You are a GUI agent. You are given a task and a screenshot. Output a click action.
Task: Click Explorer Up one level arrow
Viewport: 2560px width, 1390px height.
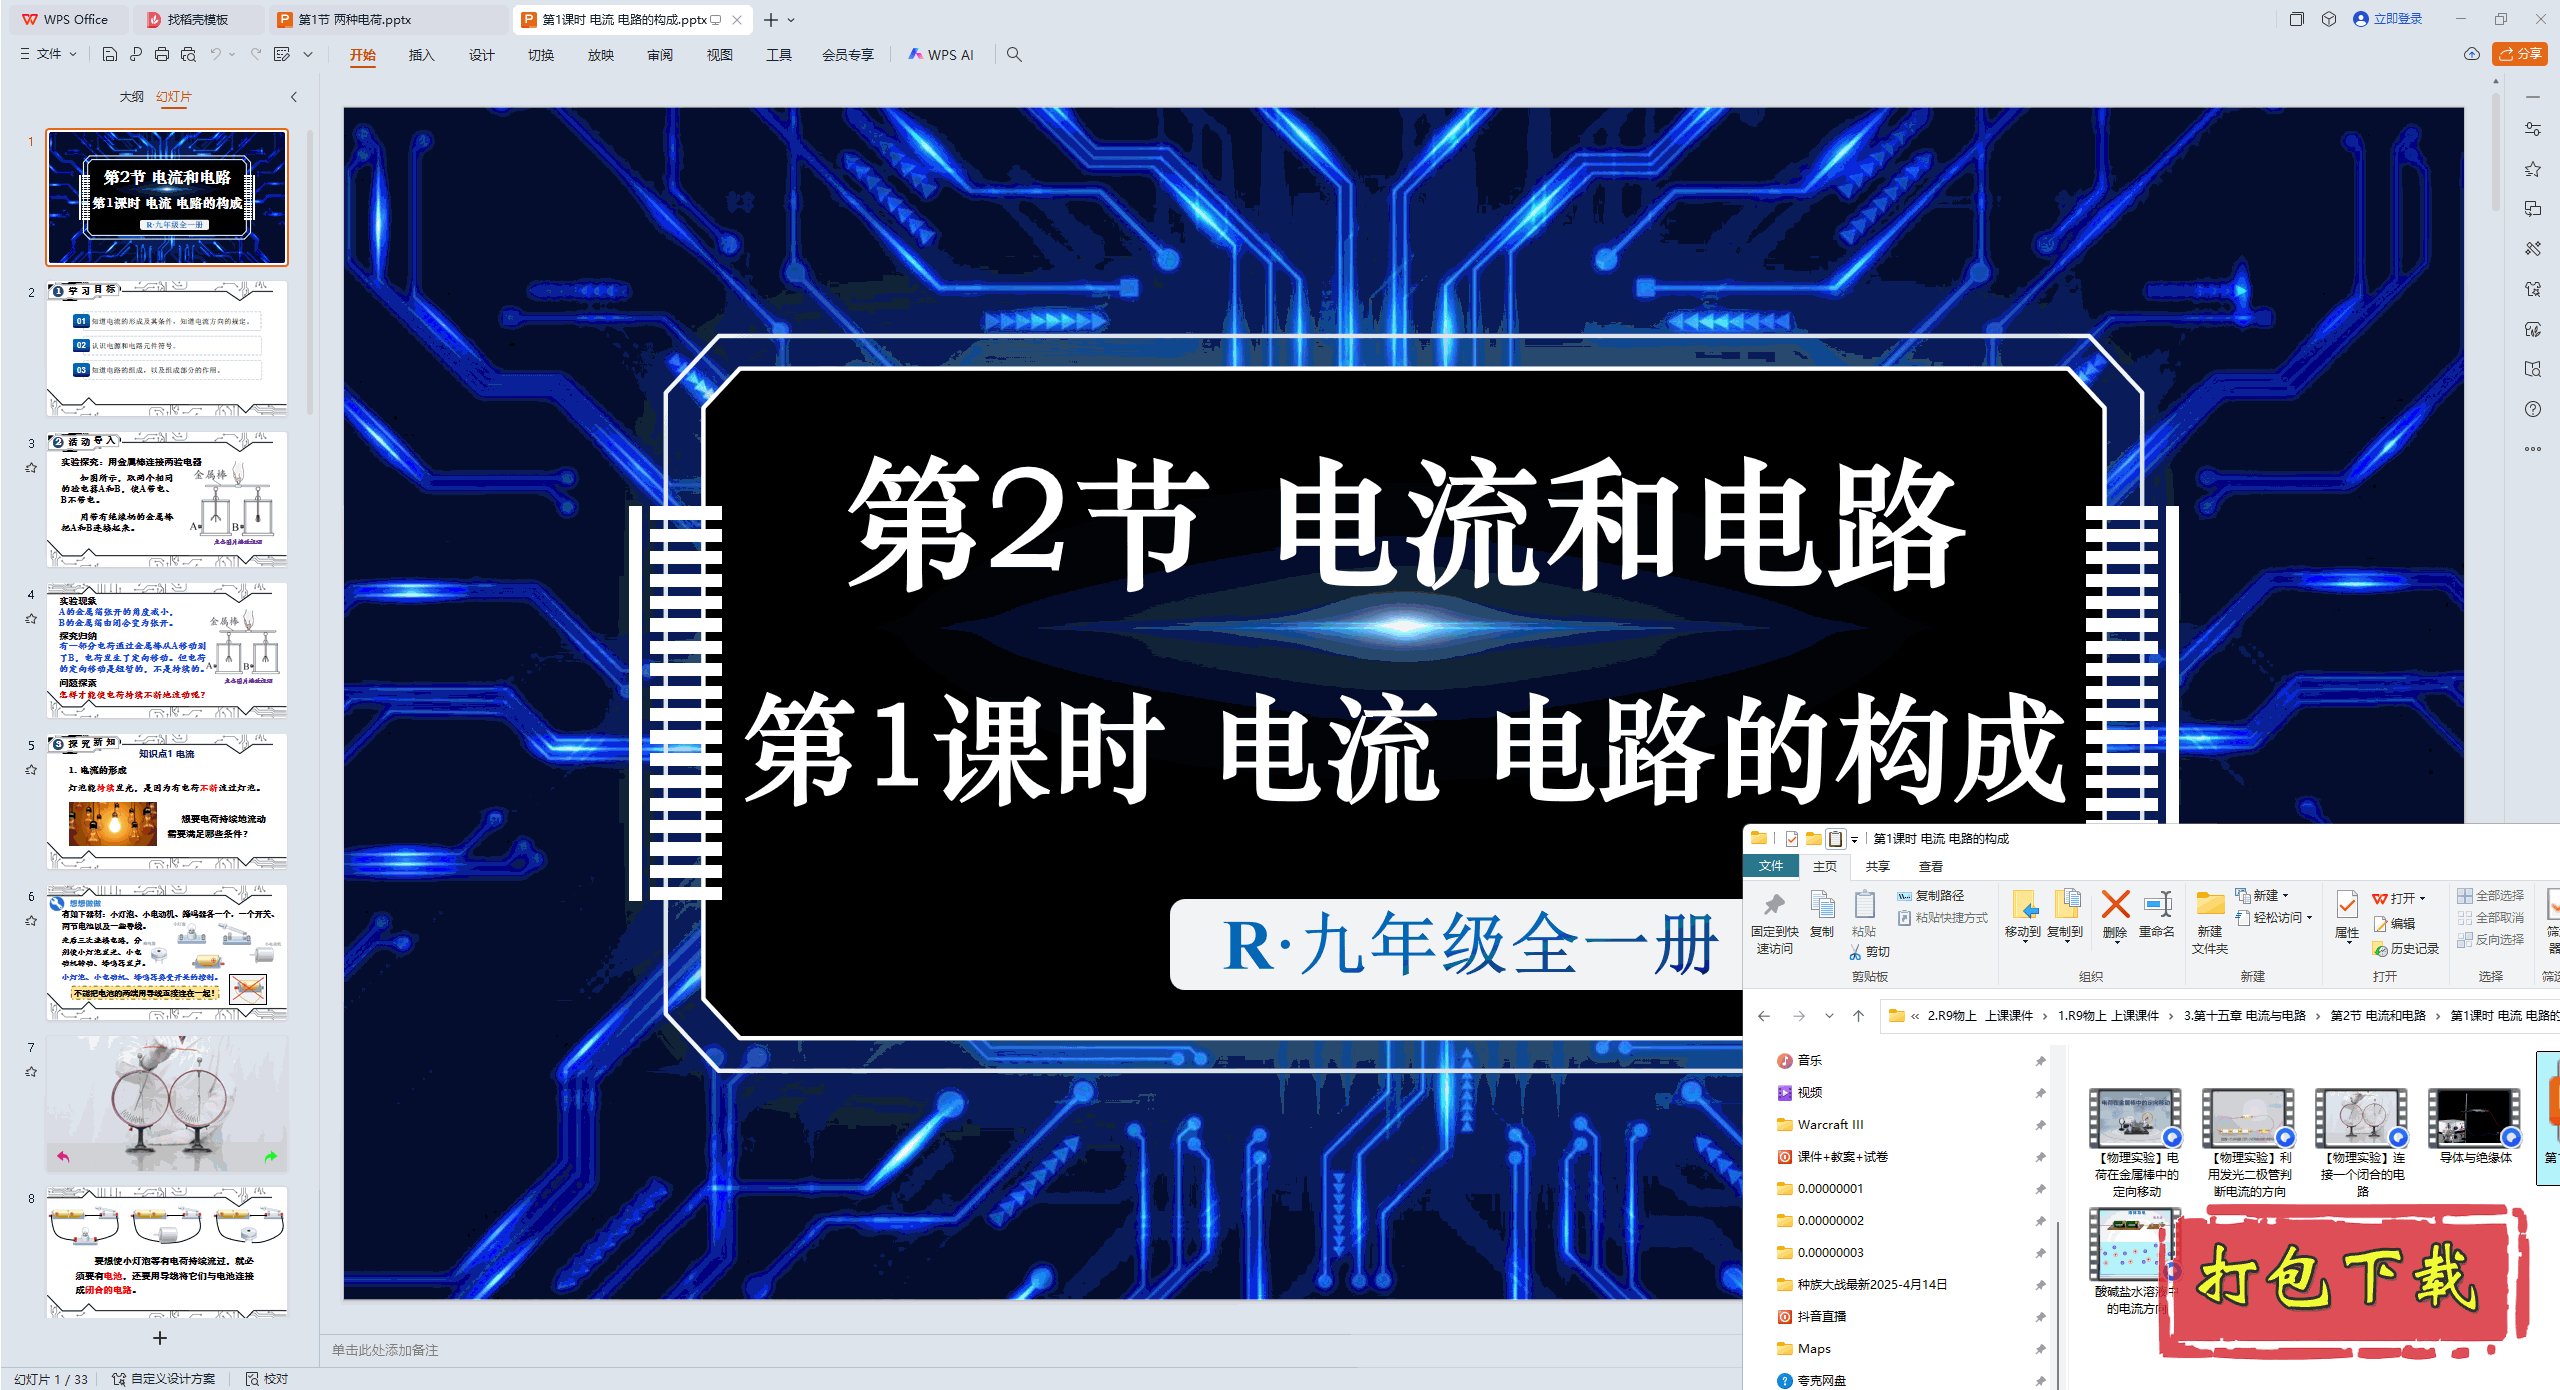pyautogui.click(x=1858, y=1016)
